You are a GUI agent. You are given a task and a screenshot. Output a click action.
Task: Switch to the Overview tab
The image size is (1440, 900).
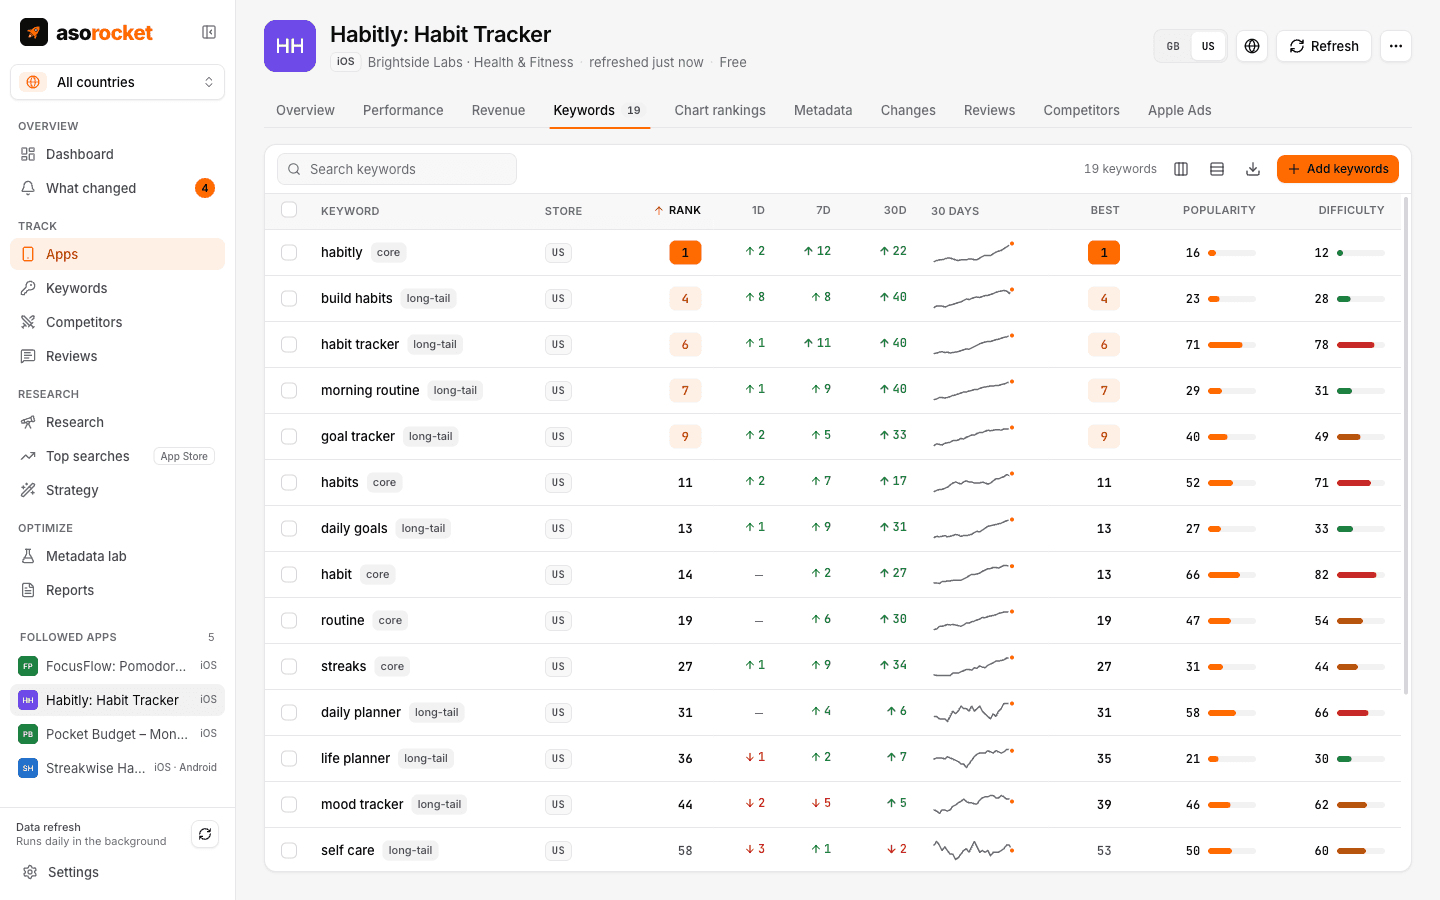[305, 110]
